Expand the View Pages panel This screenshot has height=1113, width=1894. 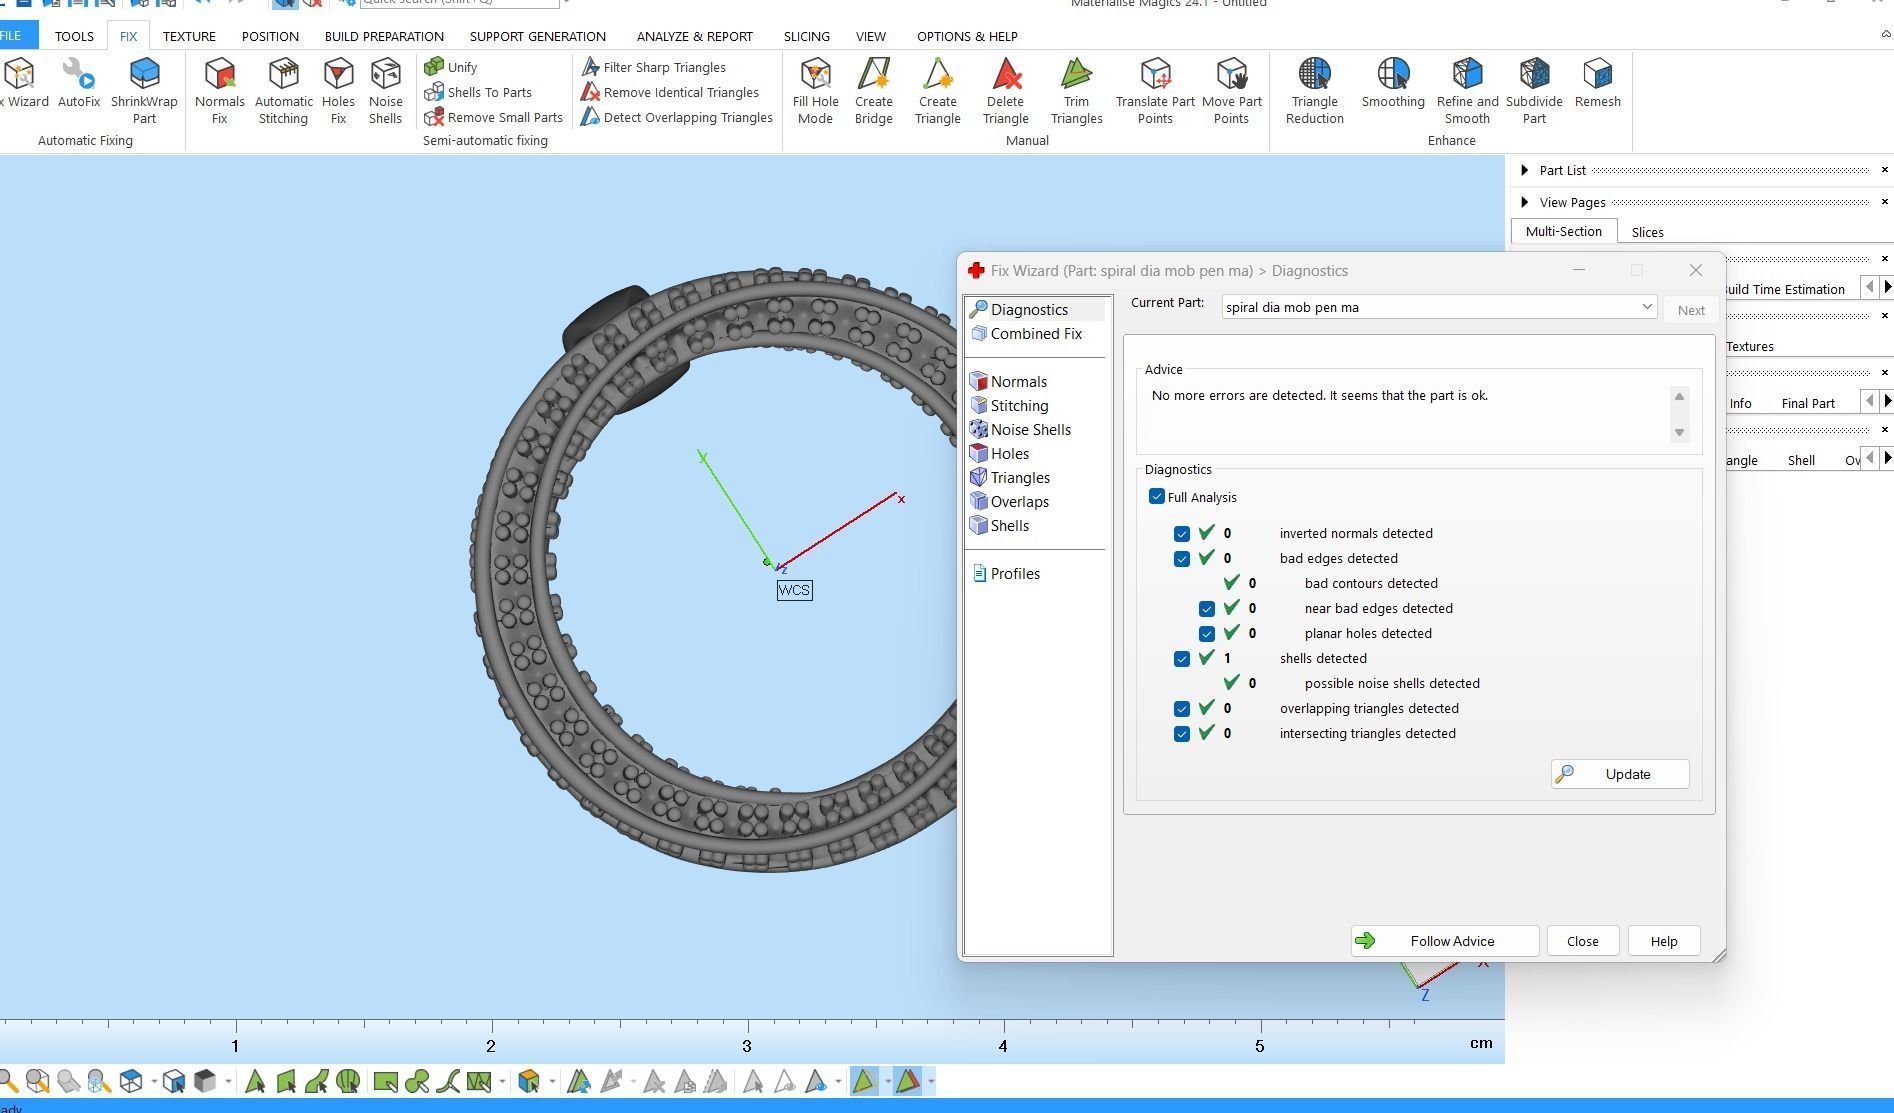(1524, 202)
